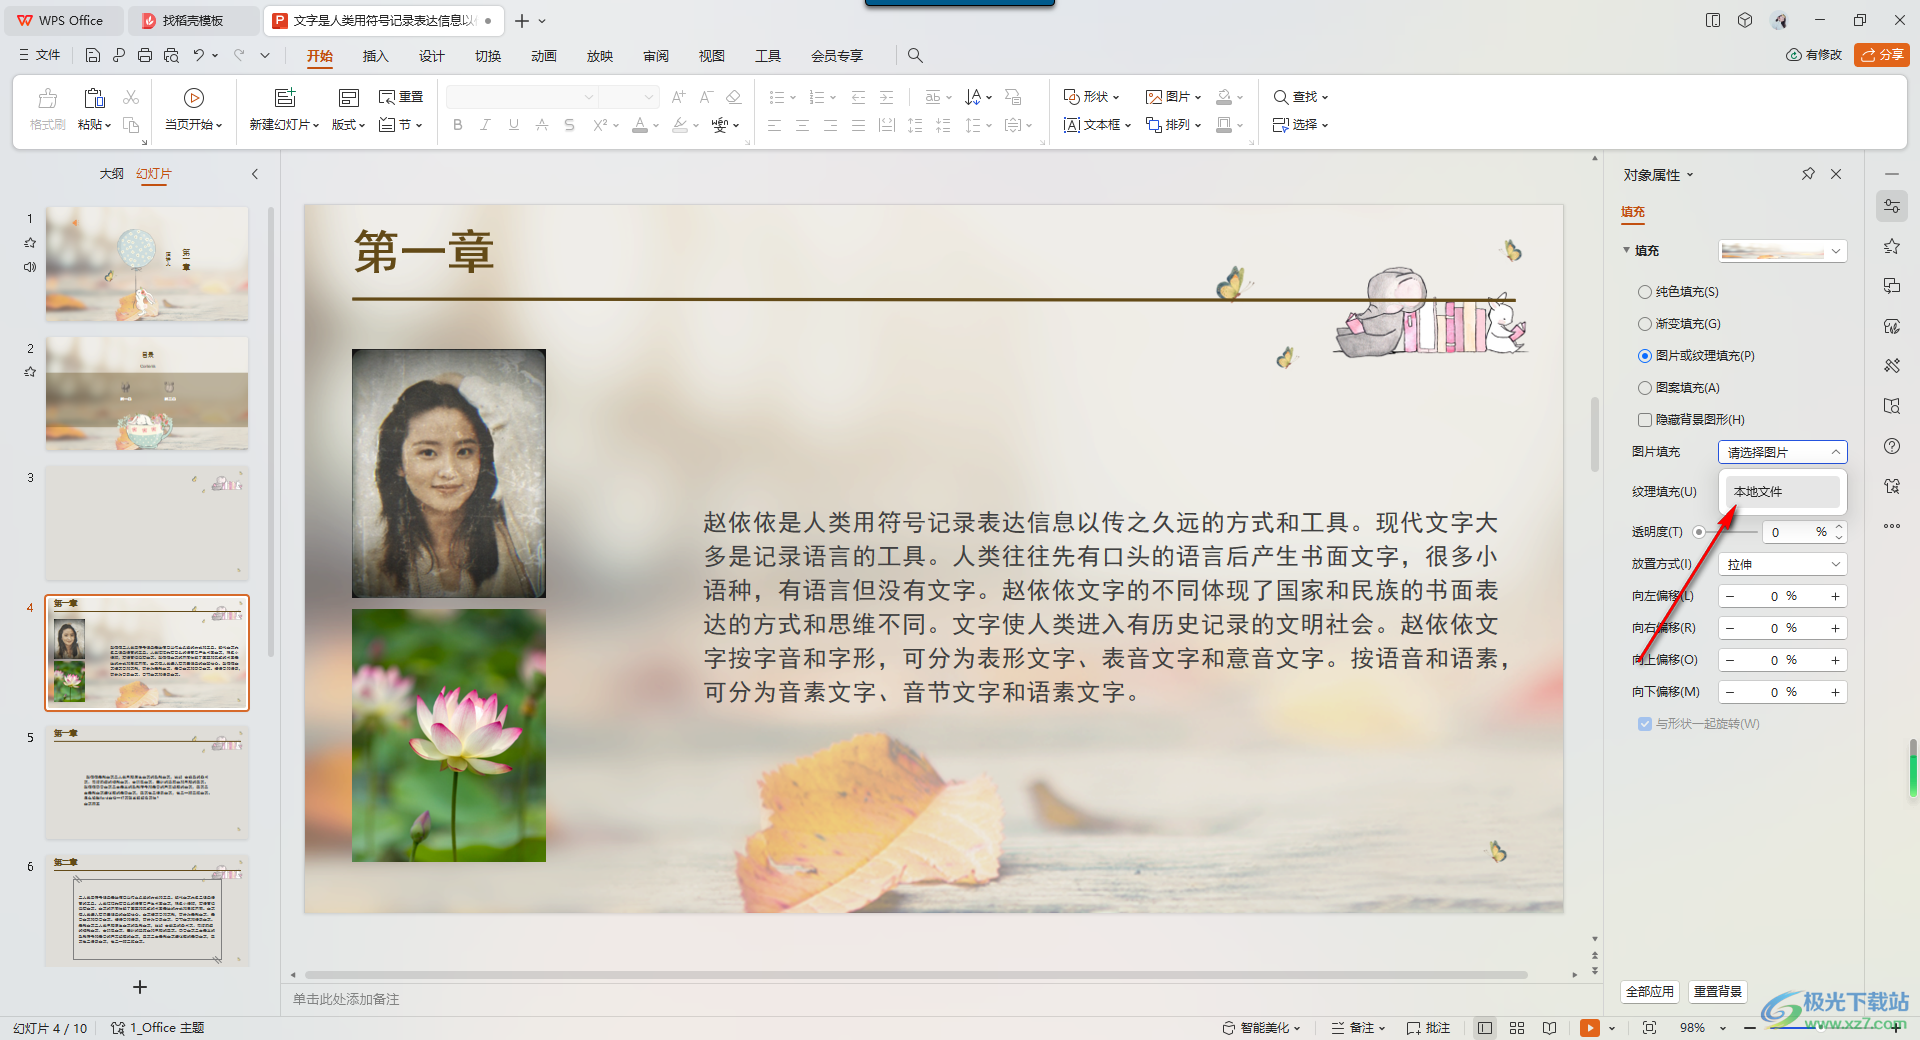
Task: Click the Save icon in the quick toolbar
Action: click(93, 56)
